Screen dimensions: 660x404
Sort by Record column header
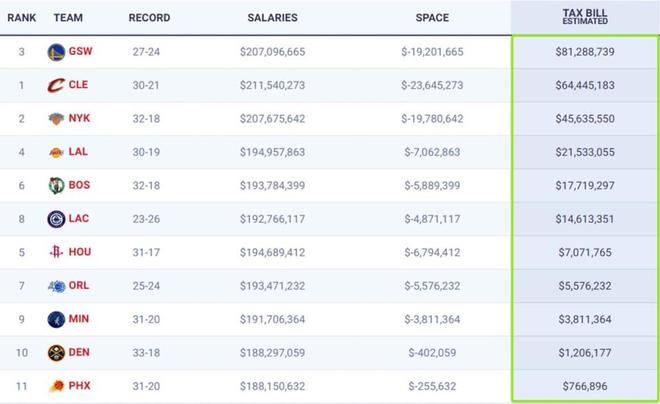coord(149,18)
